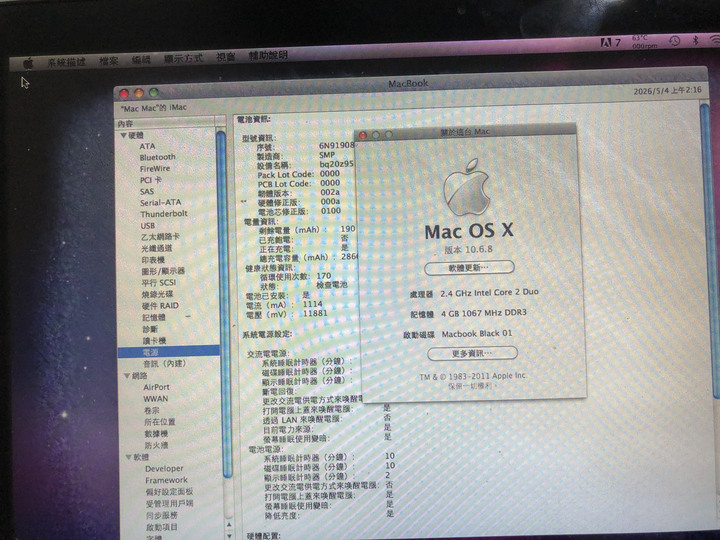This screenshot has height=540, width=720.
Task: Select 燒錄光碟 in the sidebar
Action: click(158, 294)
